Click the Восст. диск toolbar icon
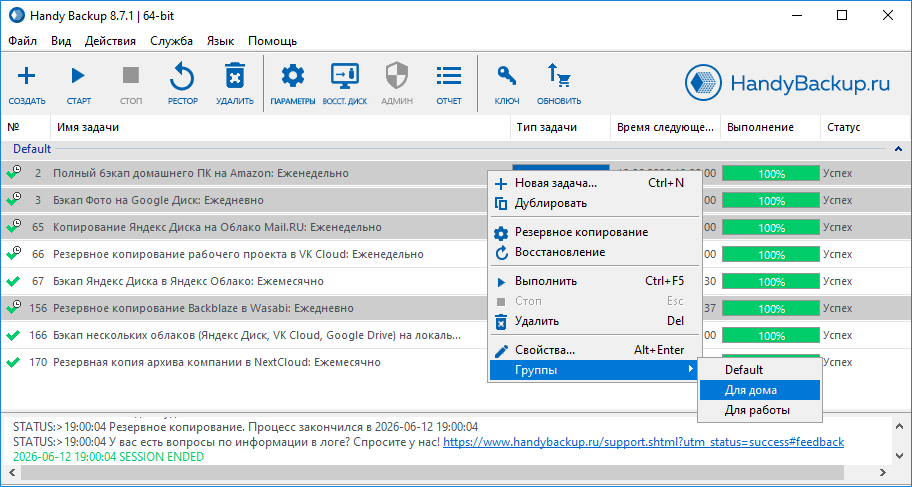 [x=345, y=76]
